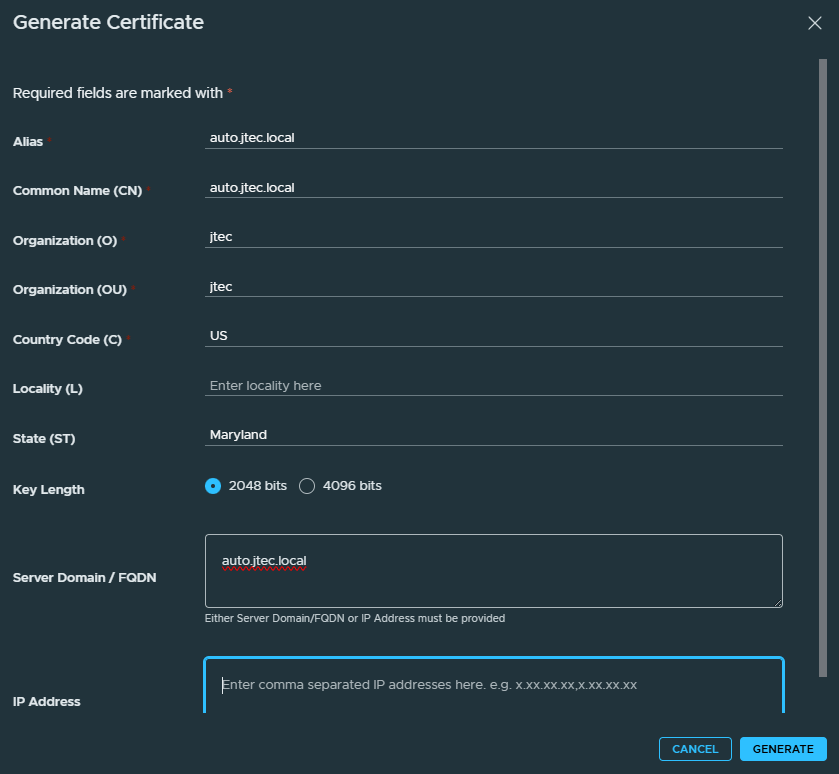Click the State field containing Maryland
Screen dimensions: 839x774
pos(493,435)
